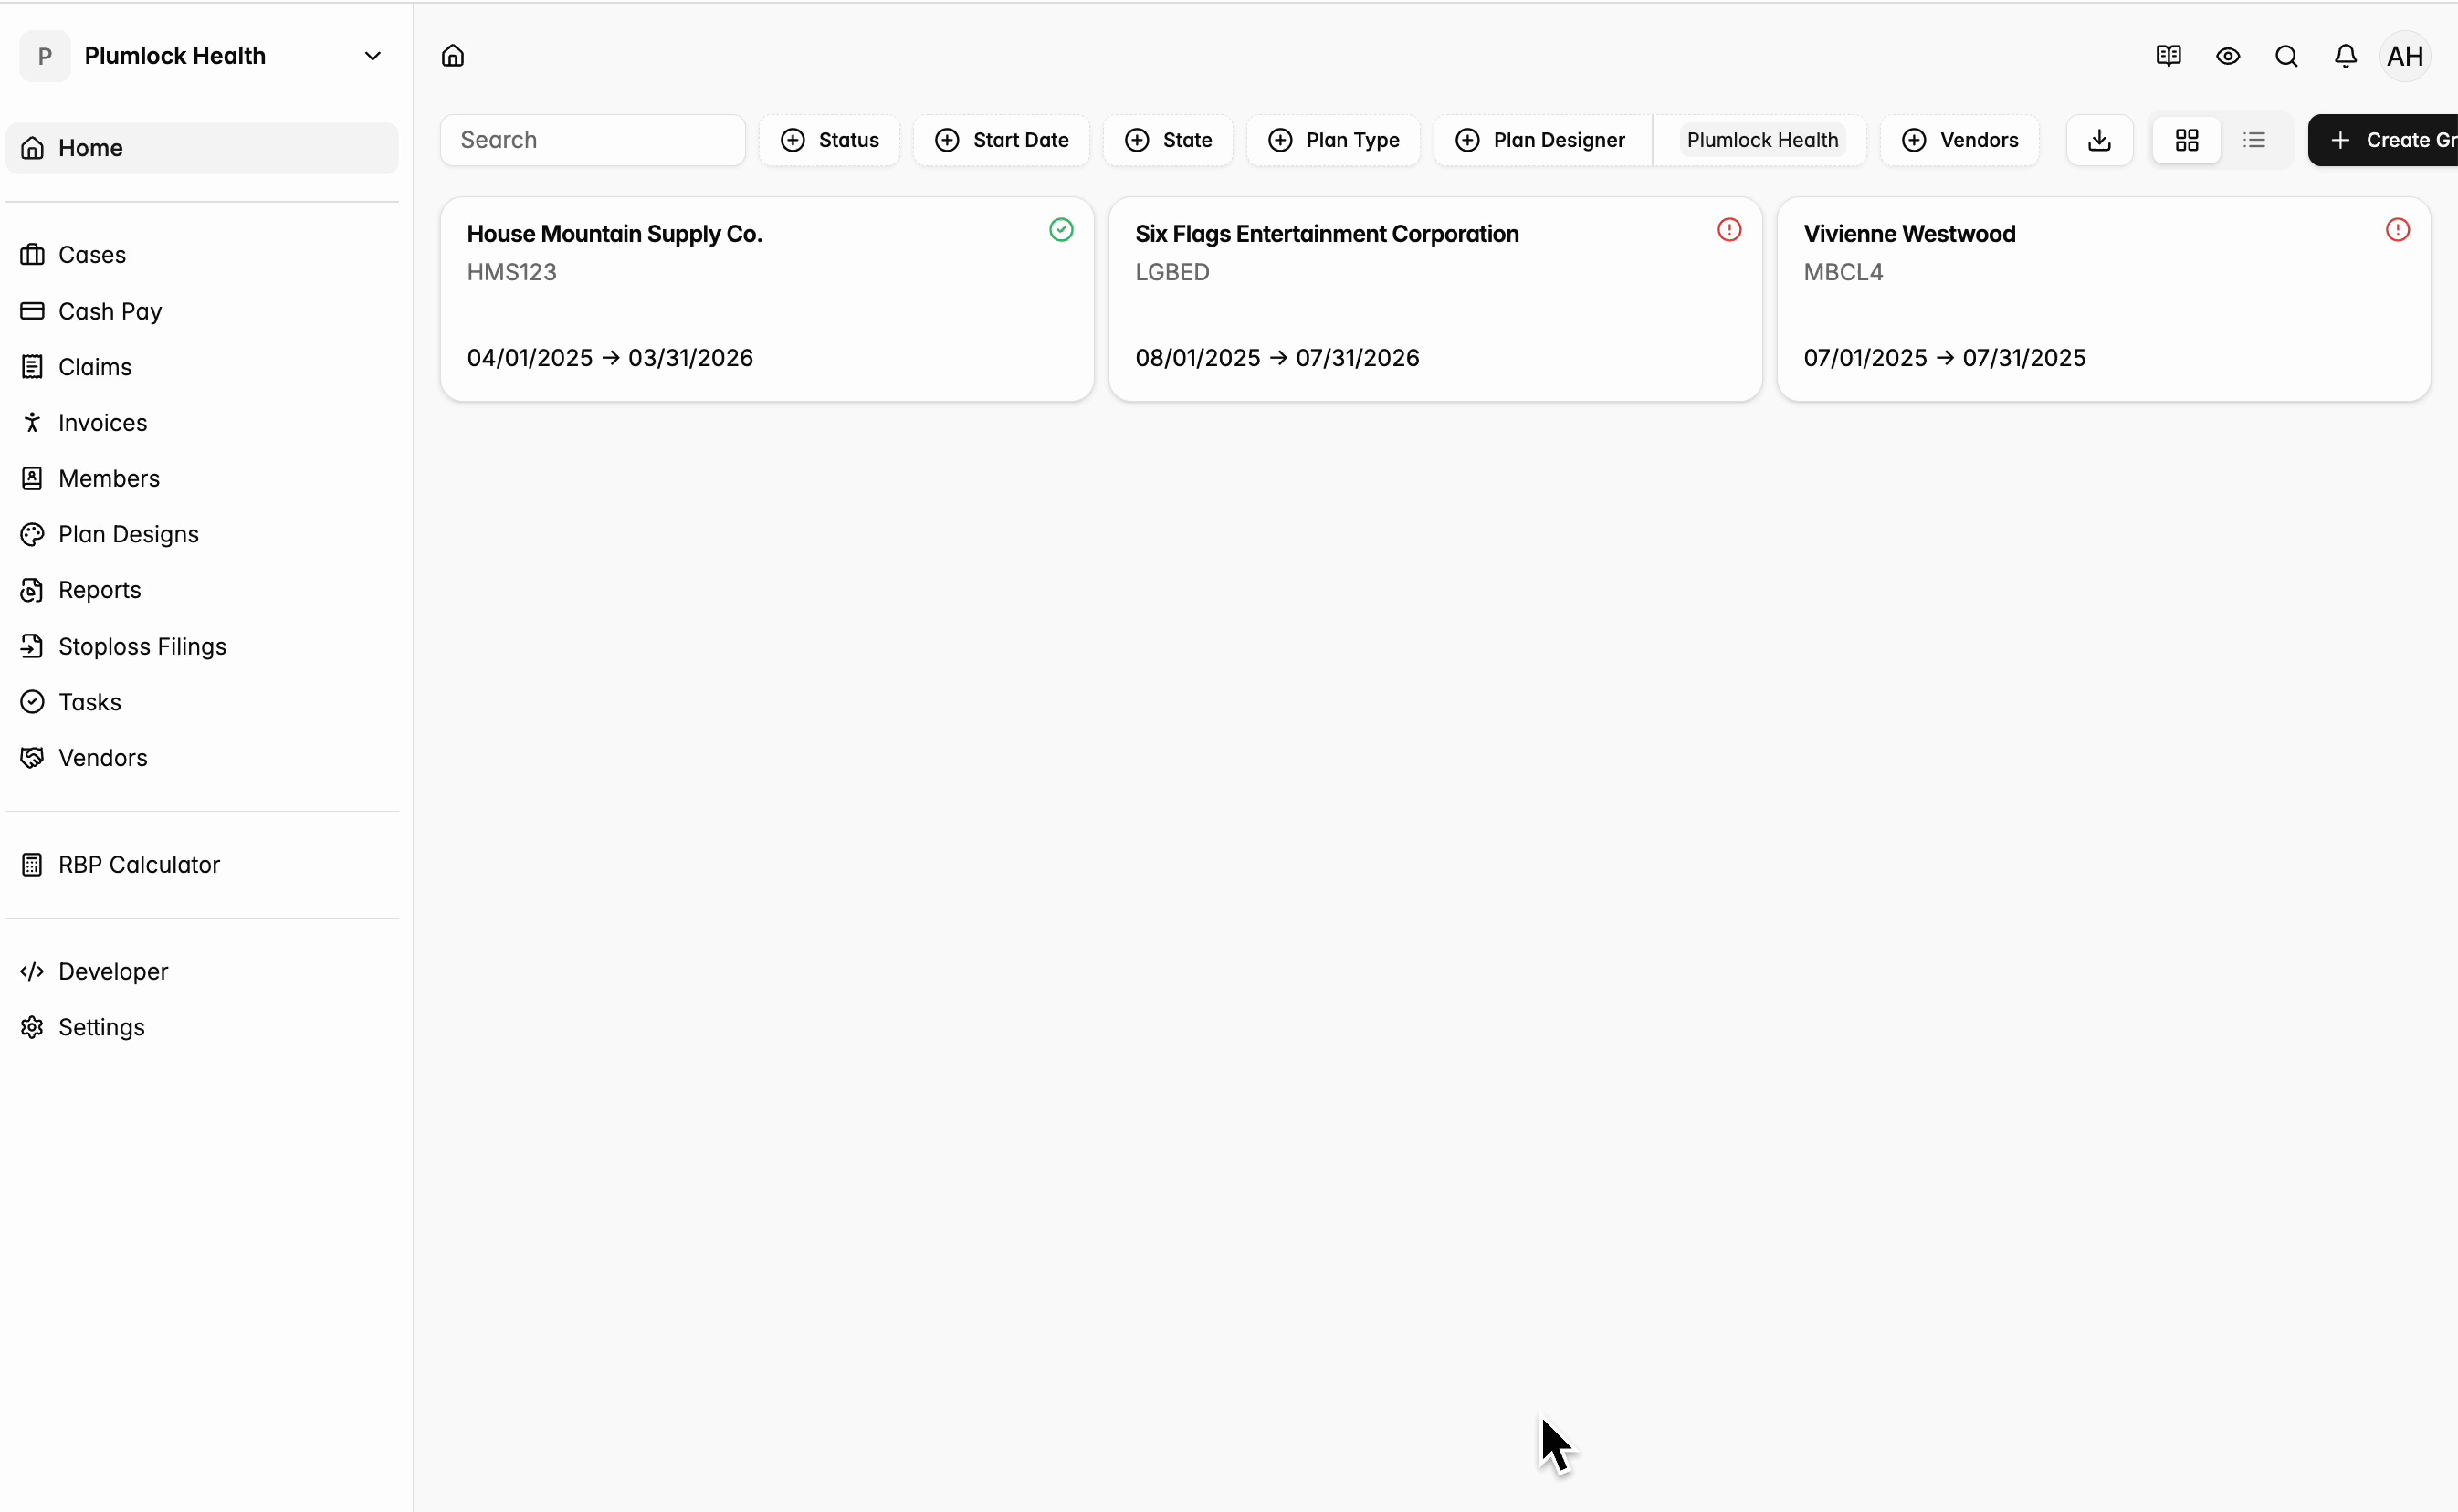Open the documentation book icon
This screenshot has height=1512, width=2458.
[2168, 56]
